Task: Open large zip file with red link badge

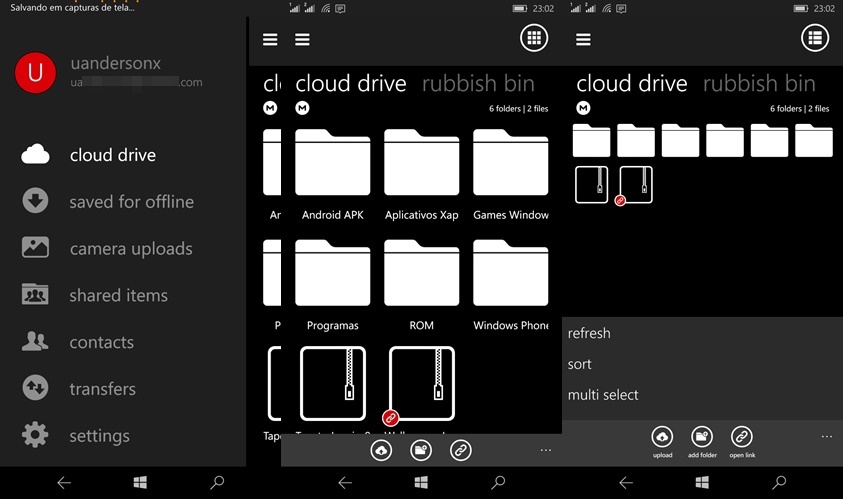Action: coord(422,384)
